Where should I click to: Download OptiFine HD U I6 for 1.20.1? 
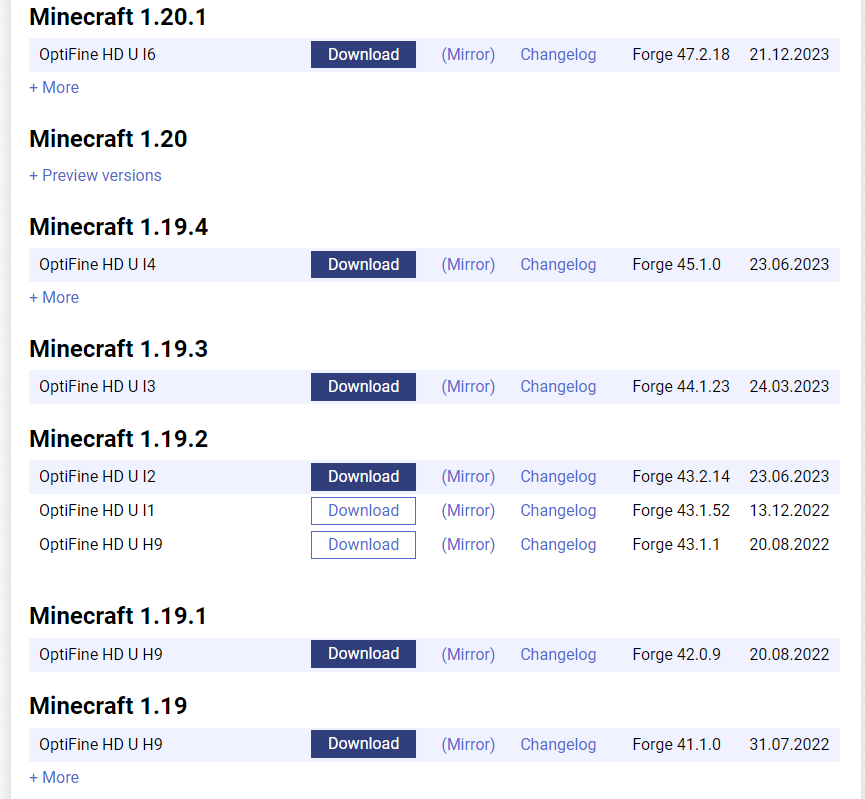[363, 55]
